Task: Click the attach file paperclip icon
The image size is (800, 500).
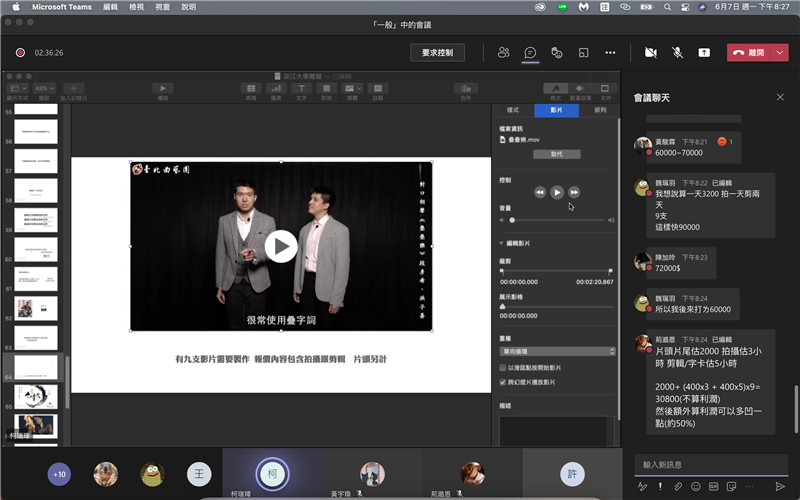Action: pos(678,486)
